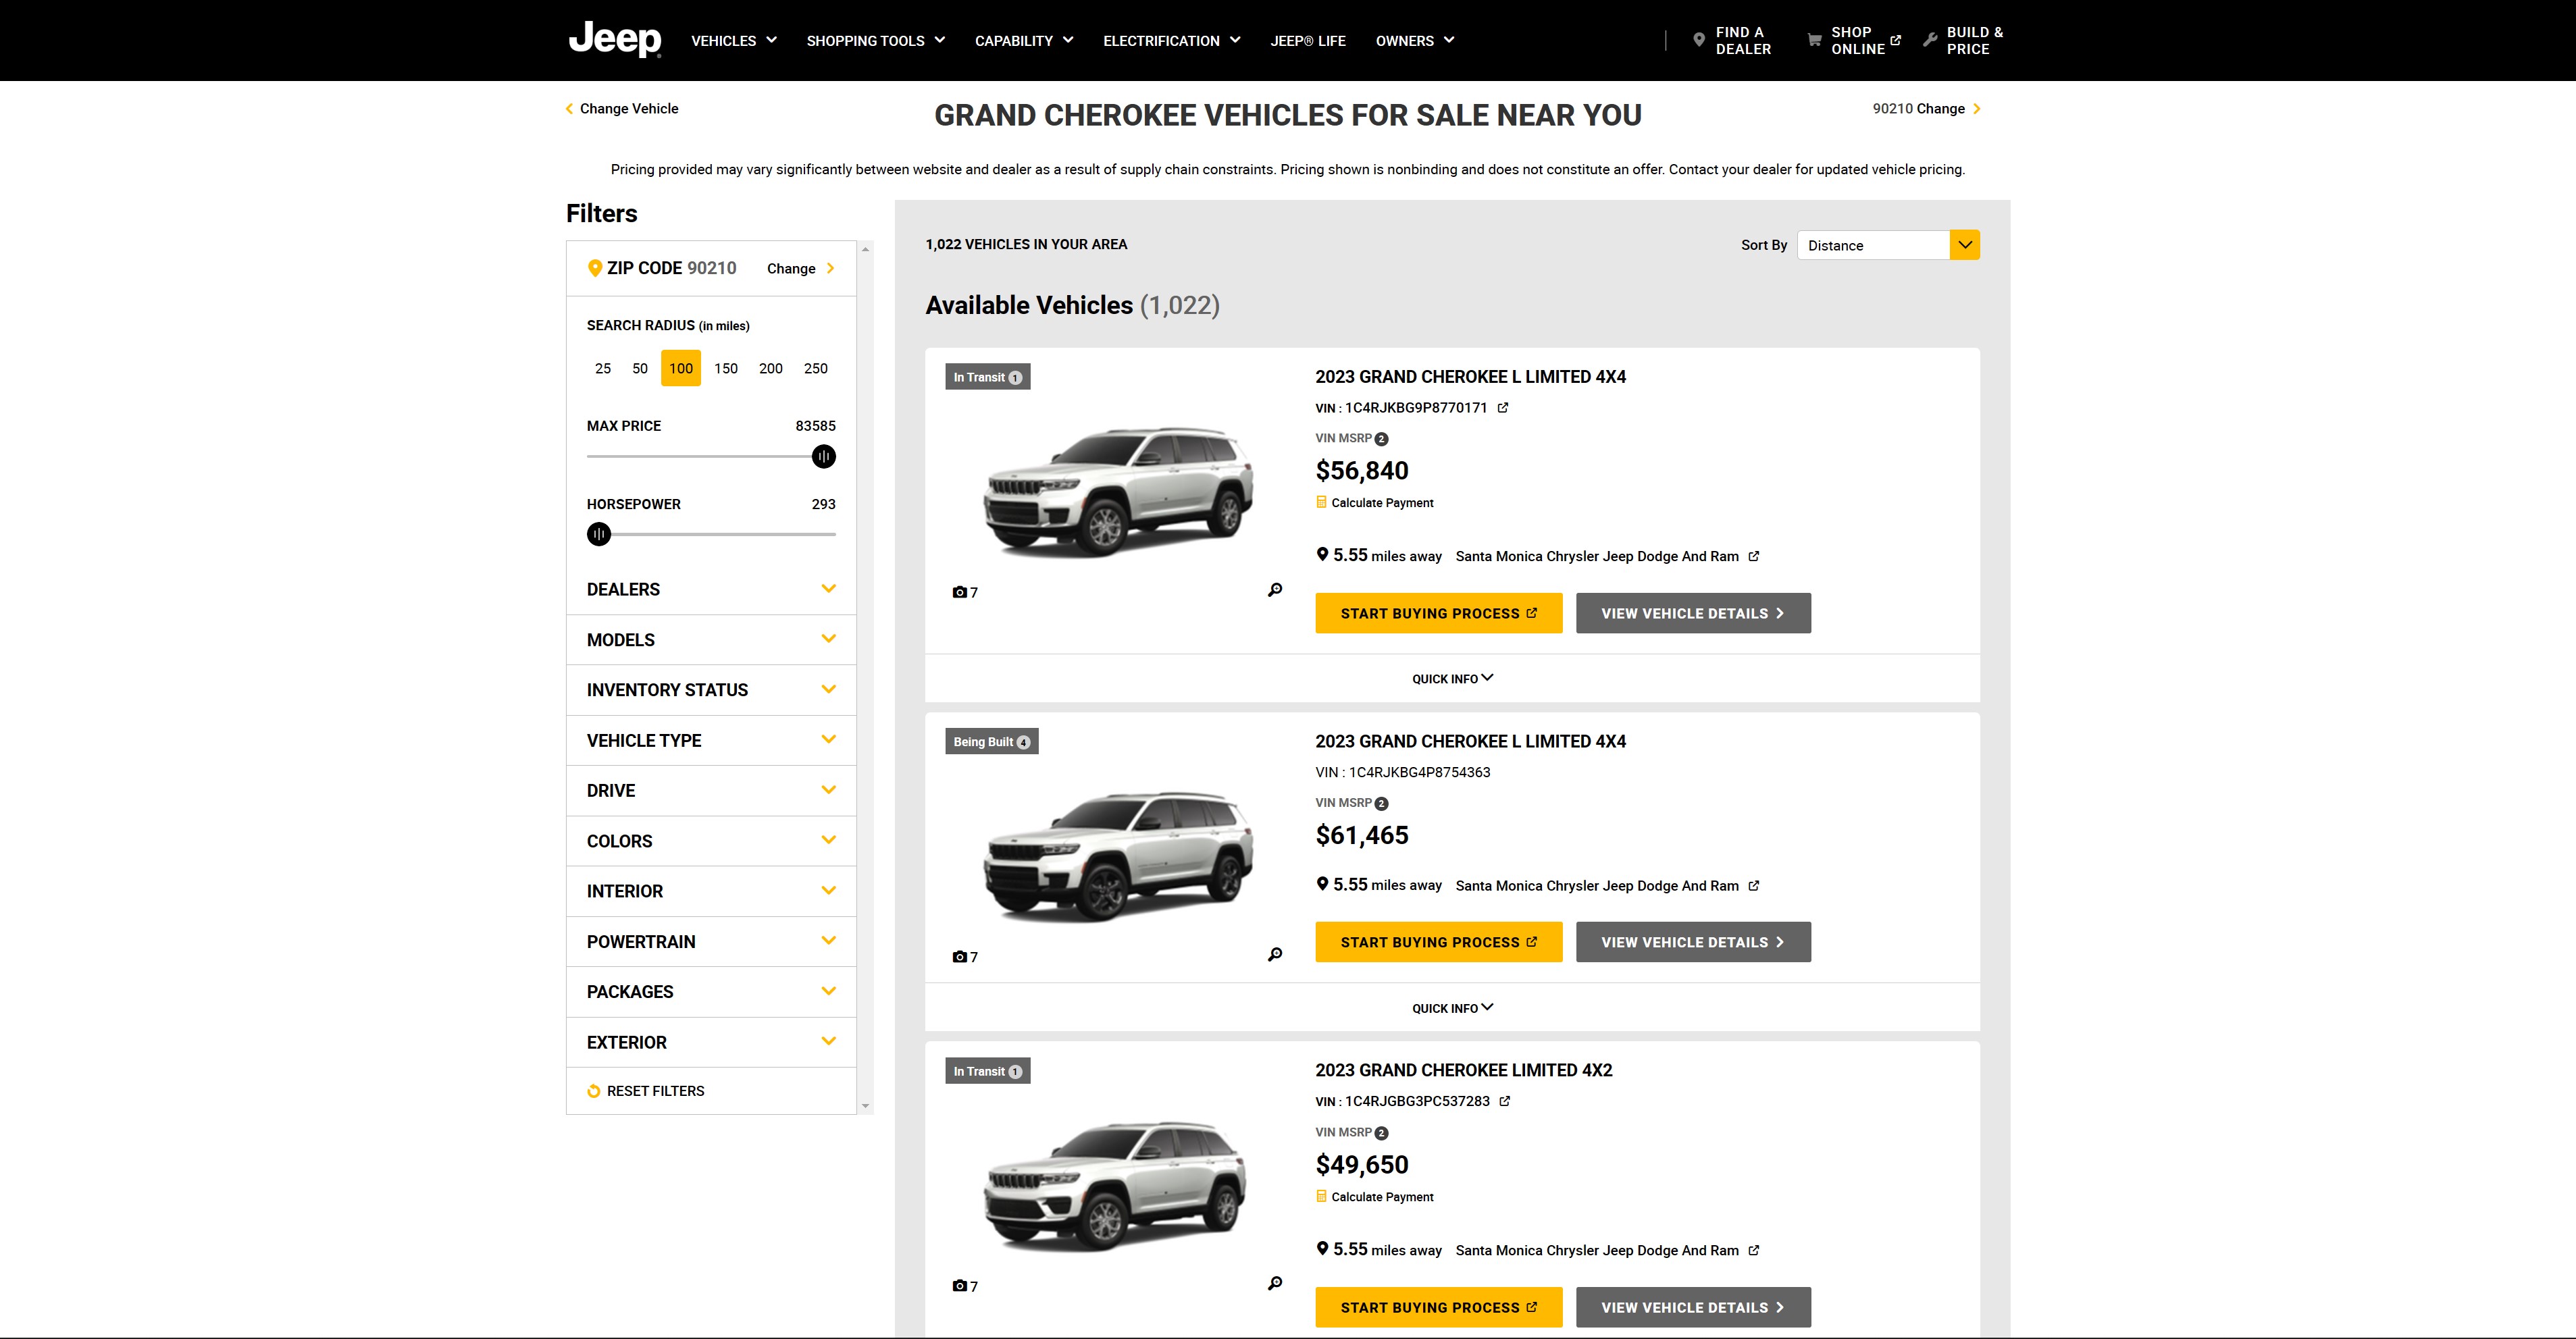Expand the Dealers filter

[711, 589]
